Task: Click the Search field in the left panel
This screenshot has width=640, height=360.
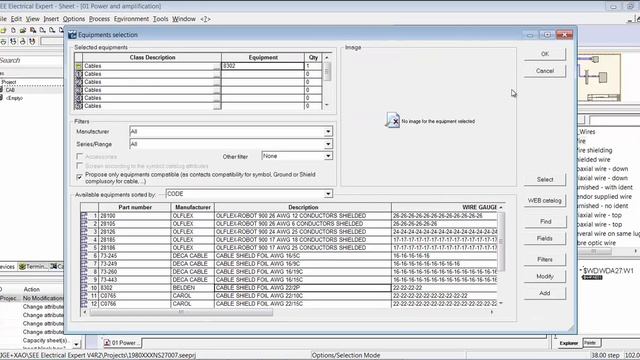Action: [x=31, y=60]
